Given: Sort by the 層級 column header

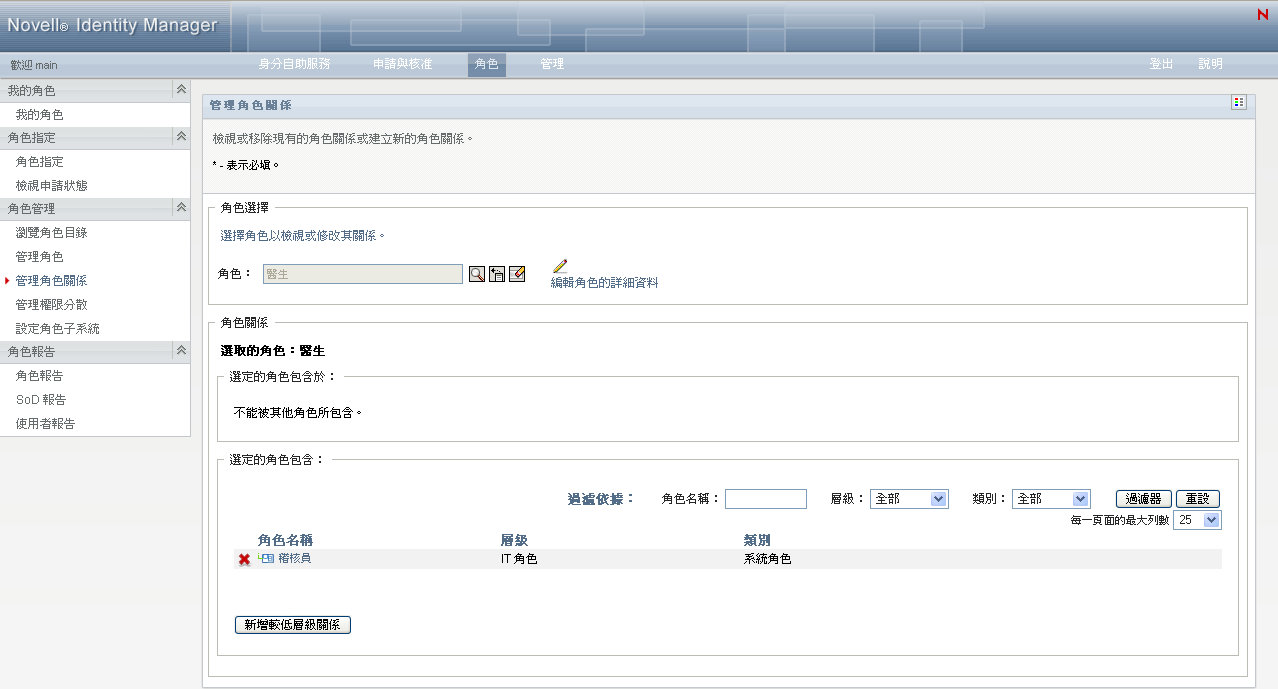Looking at the screenshot, I should (514, 540).
